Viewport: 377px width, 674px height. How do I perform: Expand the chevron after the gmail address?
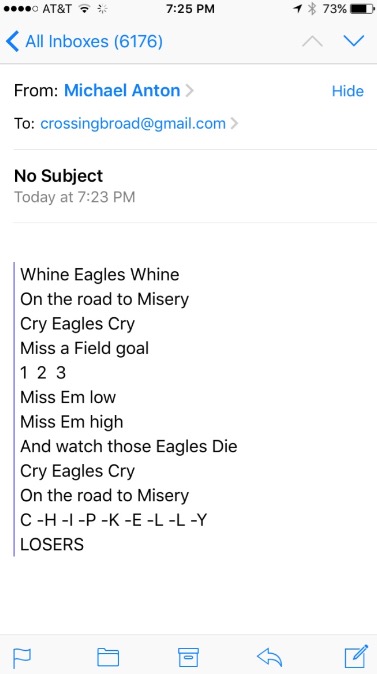(234, 124)
